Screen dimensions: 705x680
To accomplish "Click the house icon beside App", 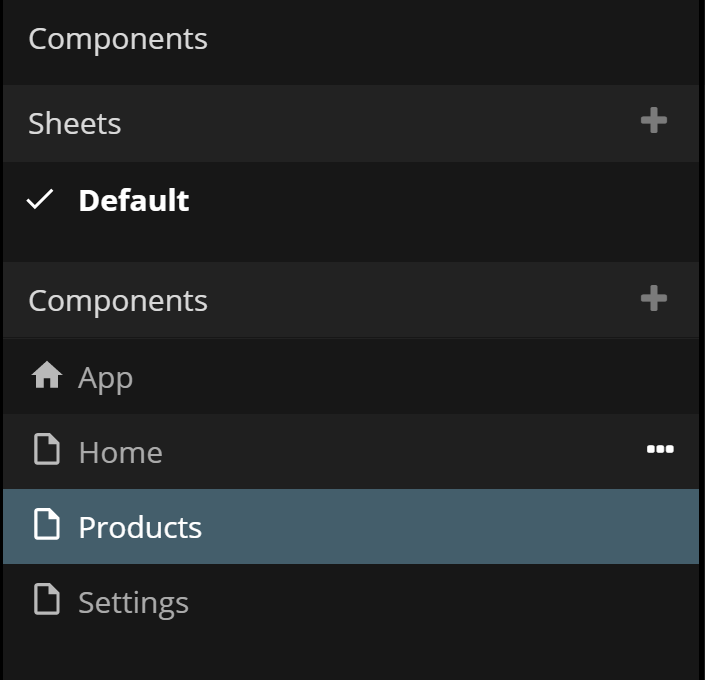I will (x=47, y=376).
